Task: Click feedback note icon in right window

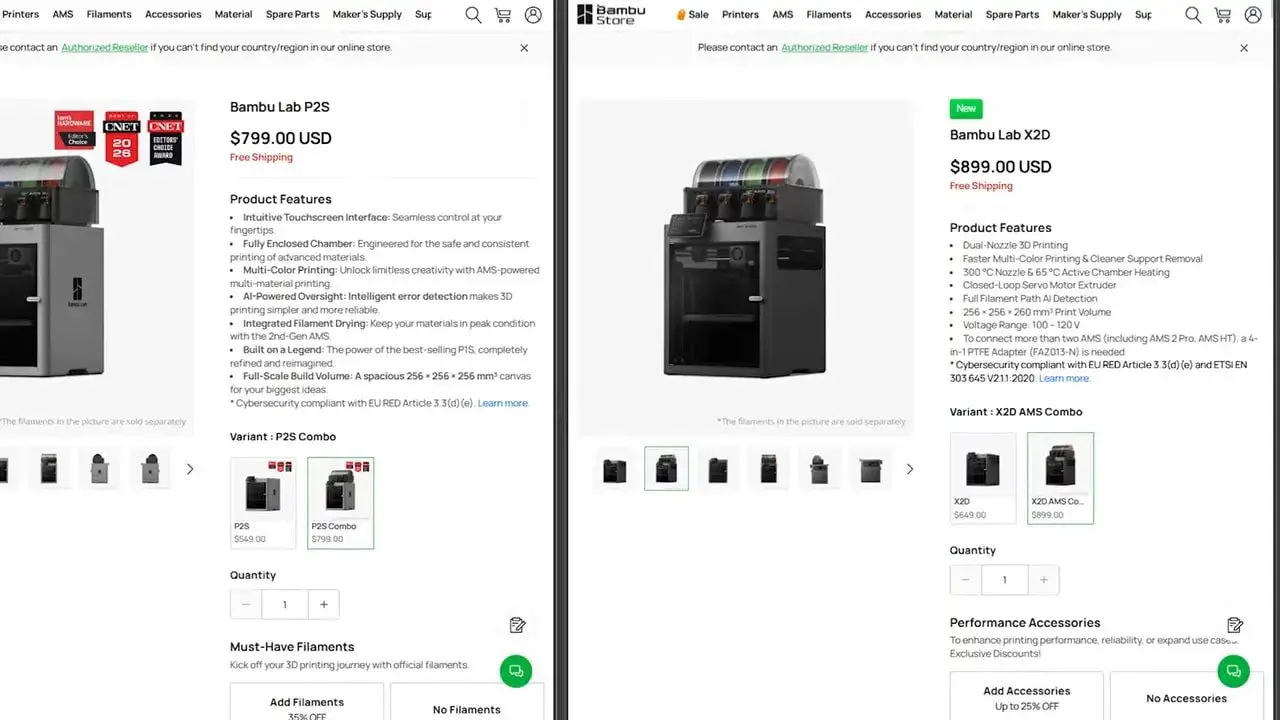Action: click(1235, 625)
